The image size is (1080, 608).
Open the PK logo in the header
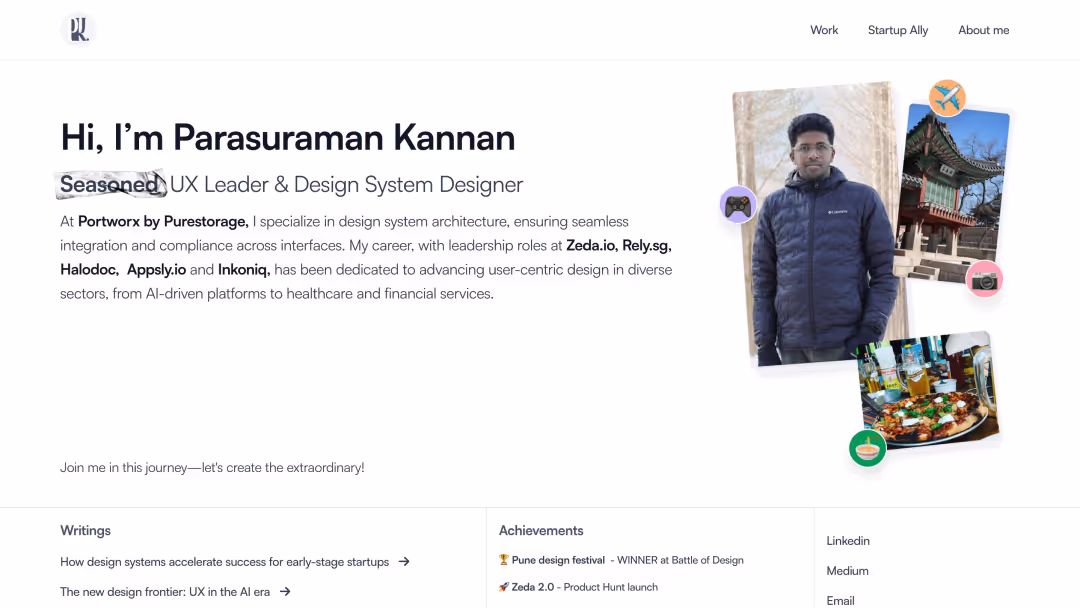78,29
